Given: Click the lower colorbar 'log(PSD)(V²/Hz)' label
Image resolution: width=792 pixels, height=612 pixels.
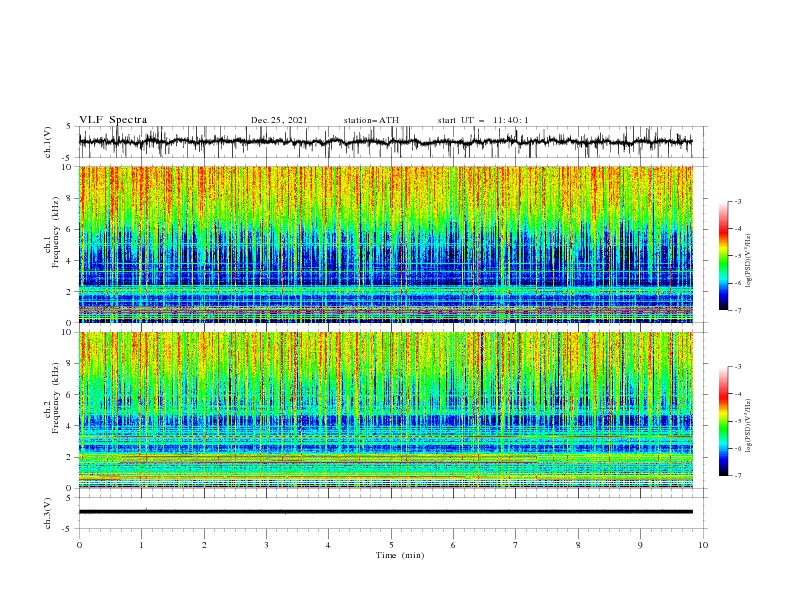Looking at the screenshot, I should pos(748,426).
